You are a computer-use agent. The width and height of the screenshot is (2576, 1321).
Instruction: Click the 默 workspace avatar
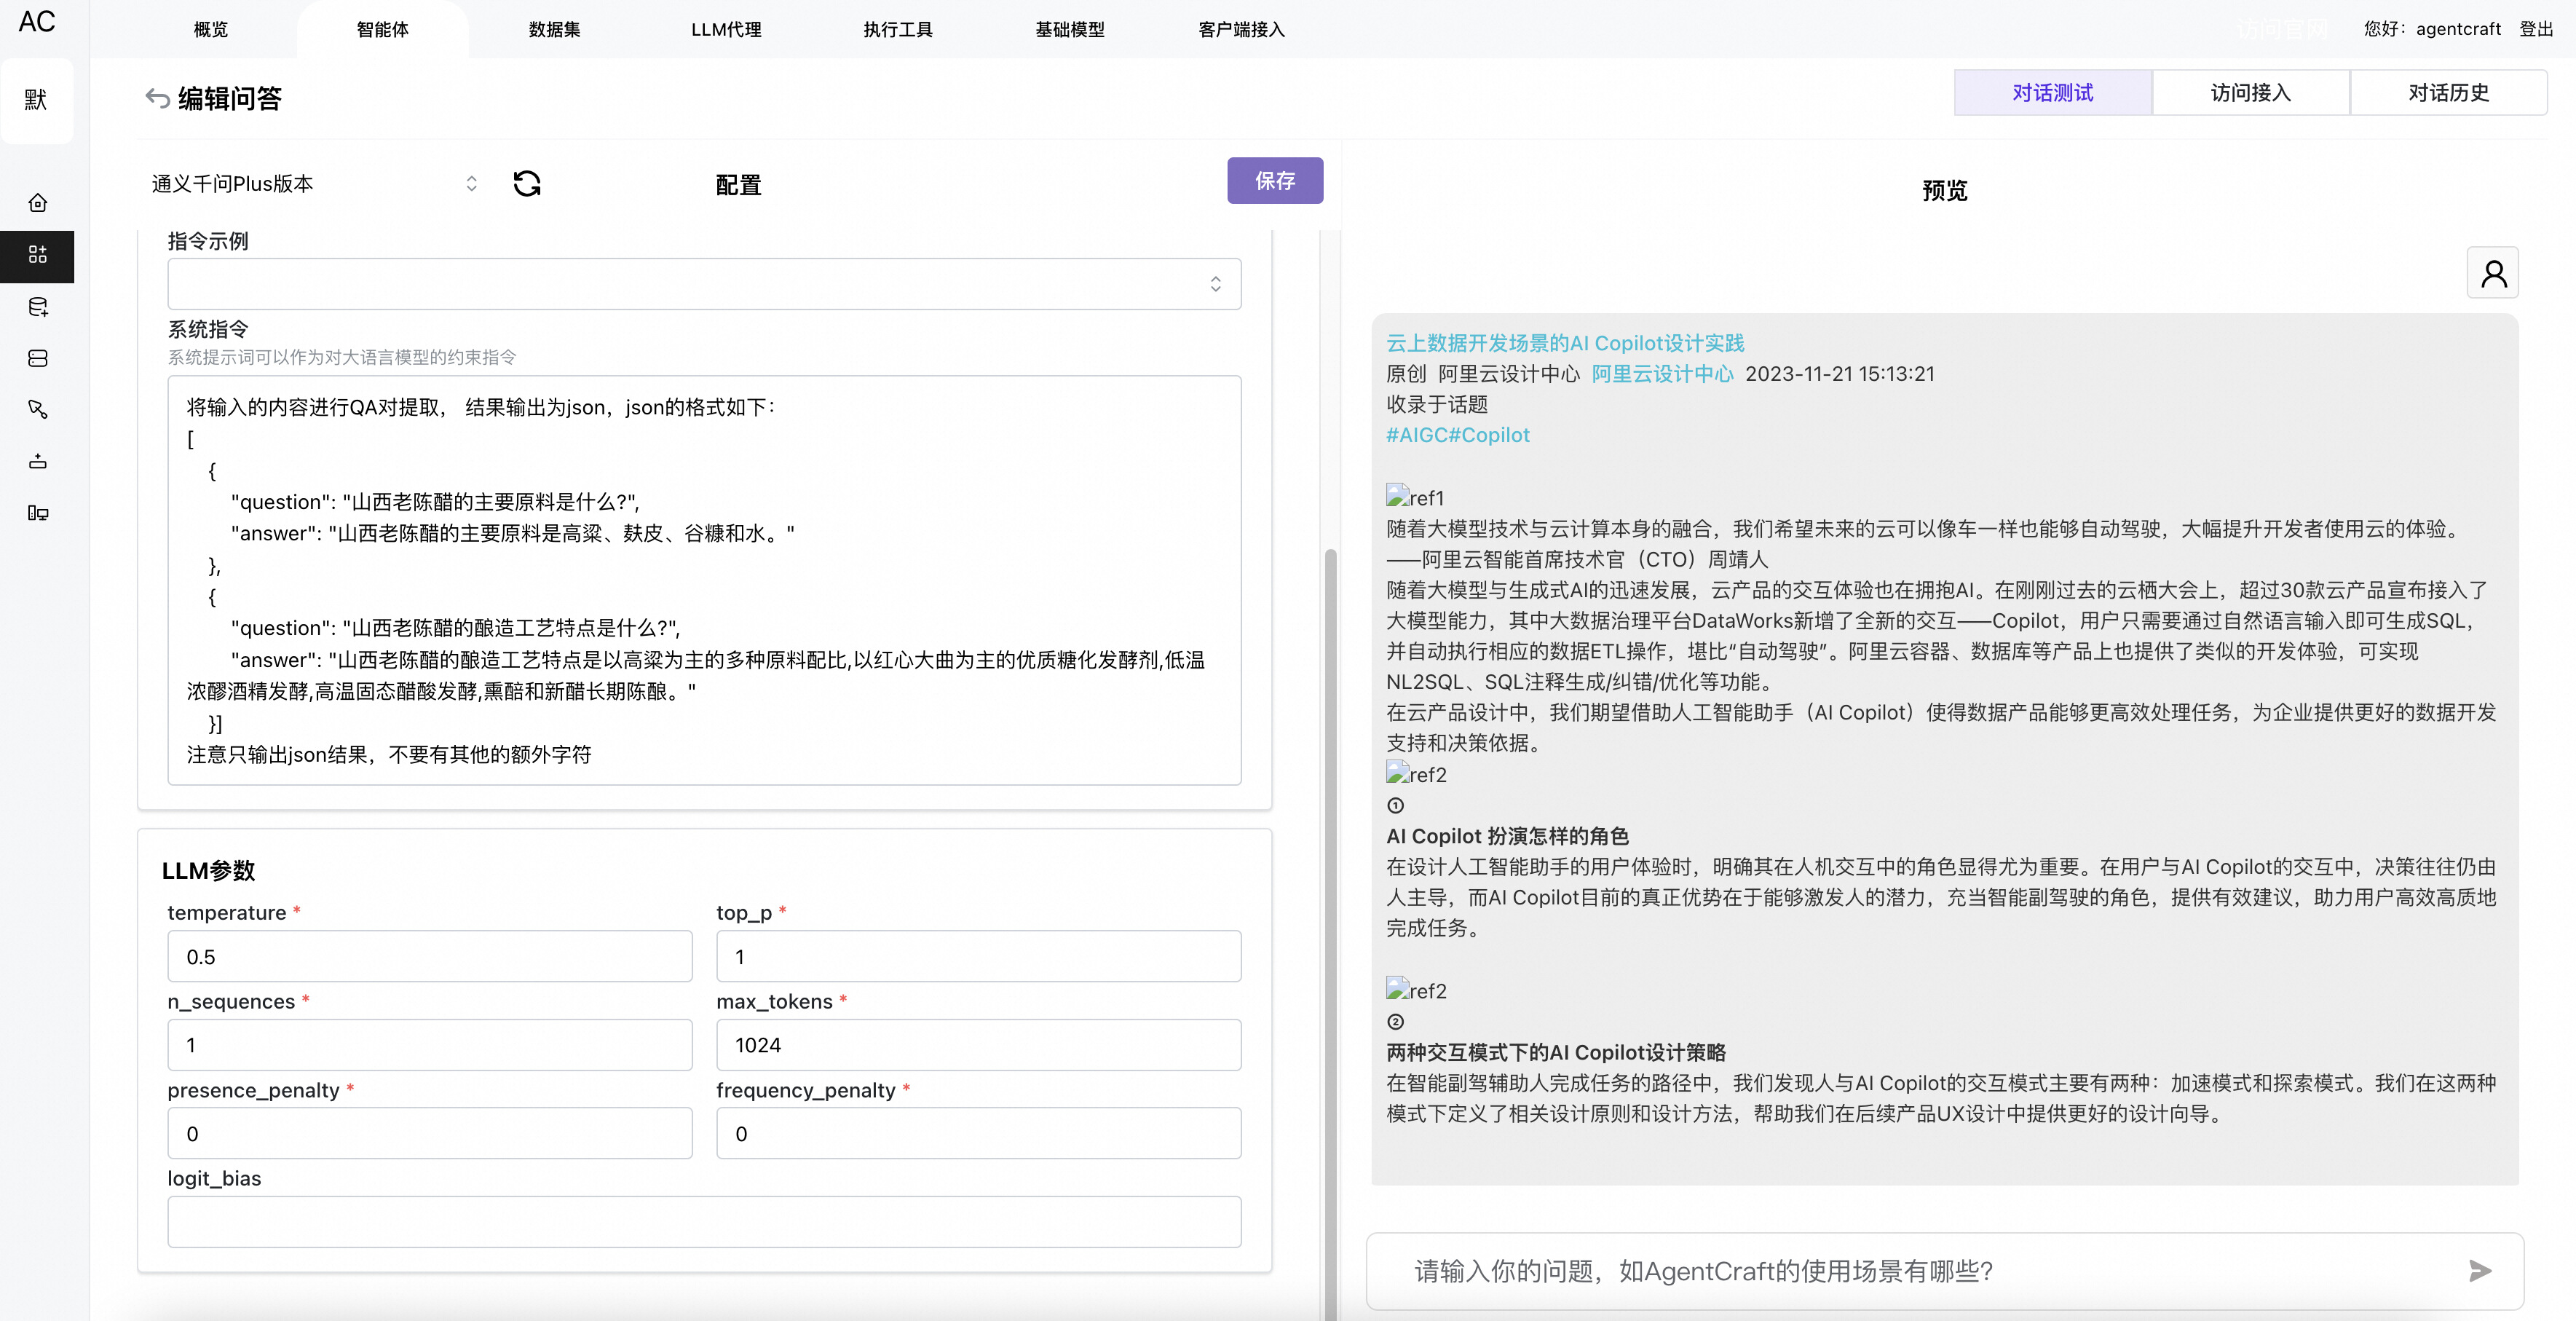[x=37, y=100]
